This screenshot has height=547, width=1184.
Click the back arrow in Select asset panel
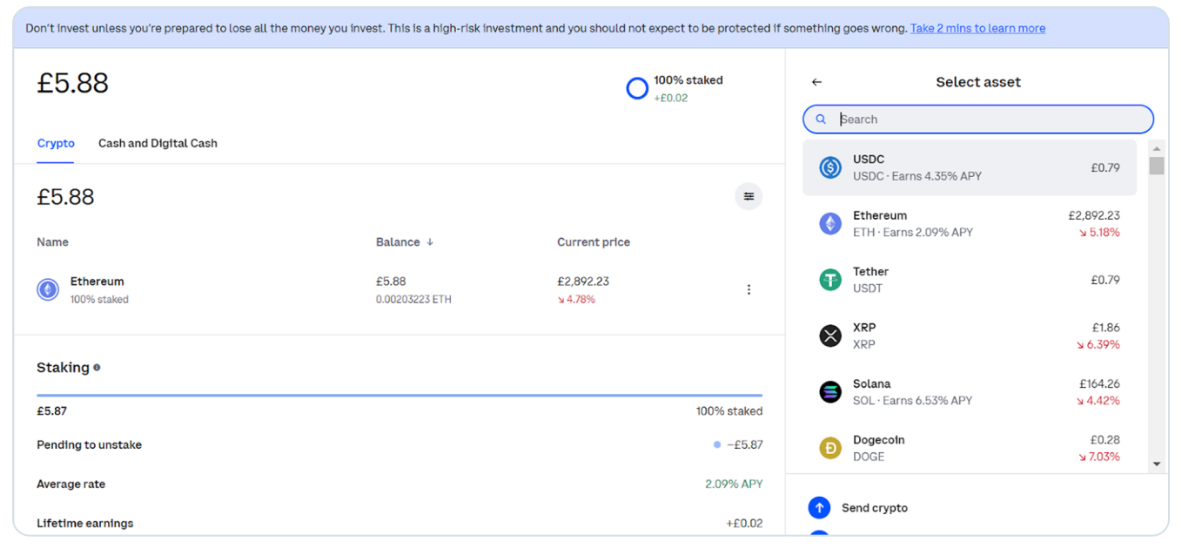817,82
